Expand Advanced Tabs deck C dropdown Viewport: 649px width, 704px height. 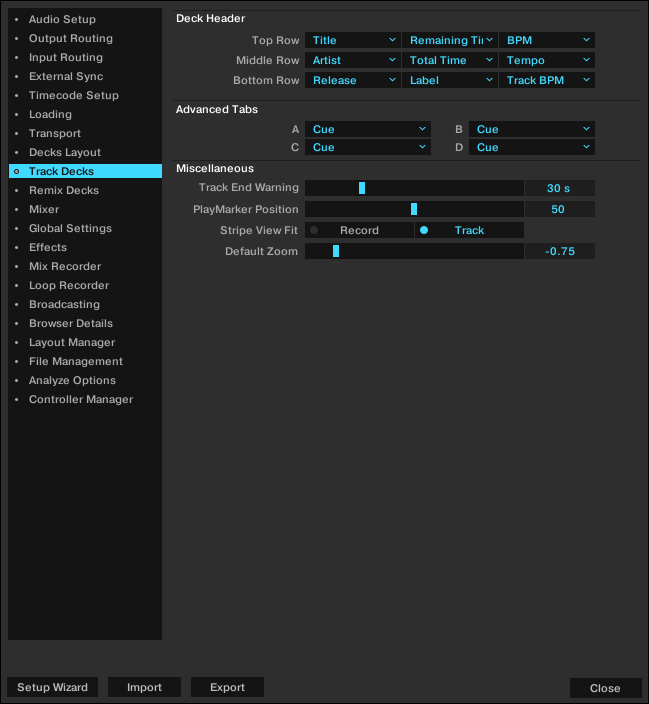tap(368, 147)
